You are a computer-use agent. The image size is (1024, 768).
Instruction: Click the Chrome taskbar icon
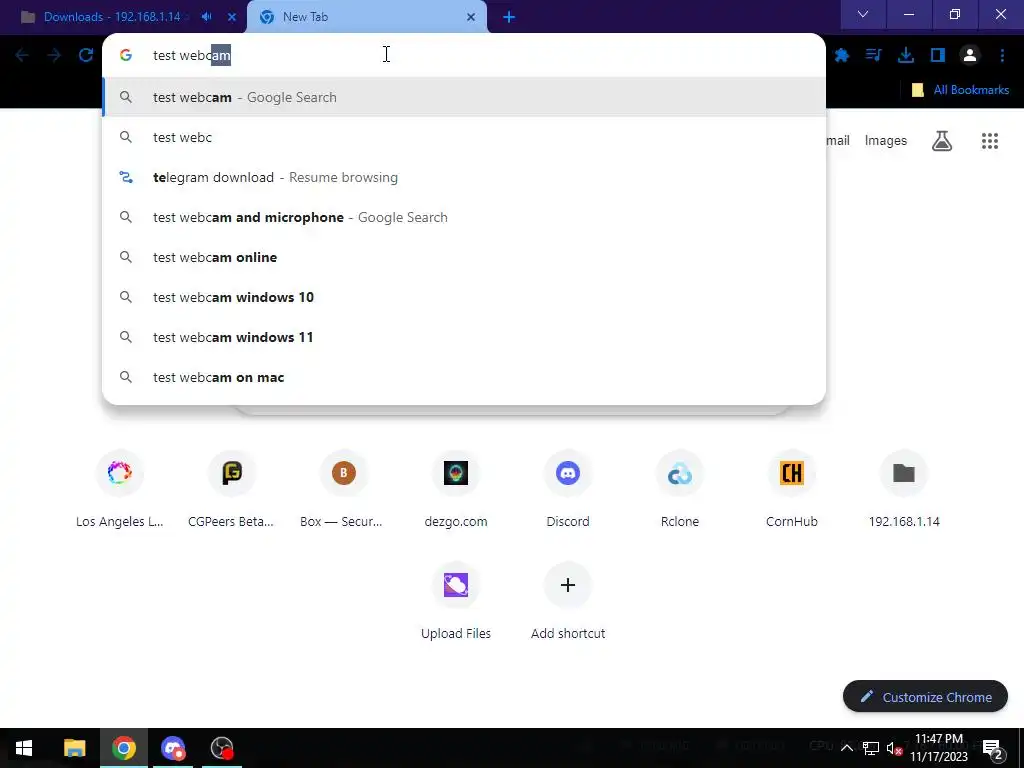tap(123, 748)
